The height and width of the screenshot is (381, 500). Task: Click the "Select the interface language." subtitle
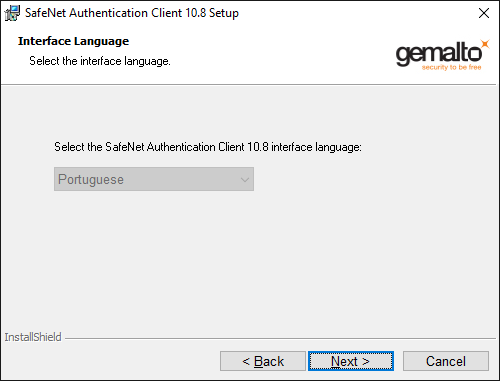coord(100,61)
